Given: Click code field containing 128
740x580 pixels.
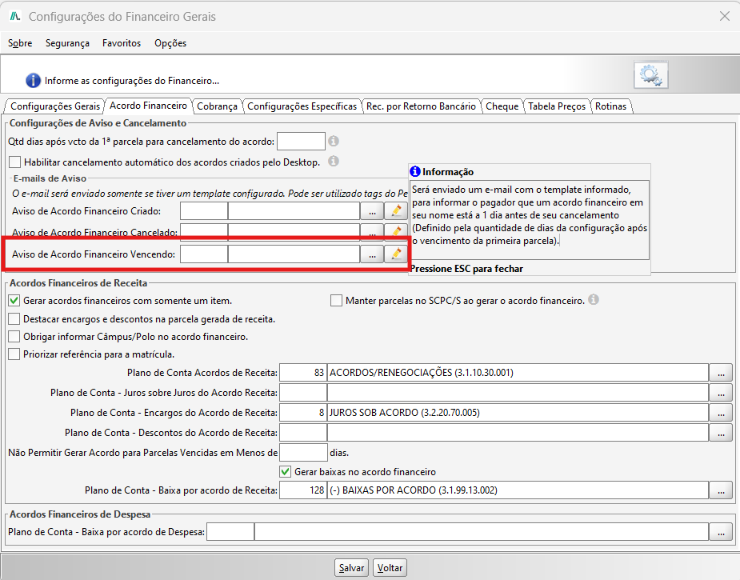Looking at the screenshot, I should [x=303, y=490].
